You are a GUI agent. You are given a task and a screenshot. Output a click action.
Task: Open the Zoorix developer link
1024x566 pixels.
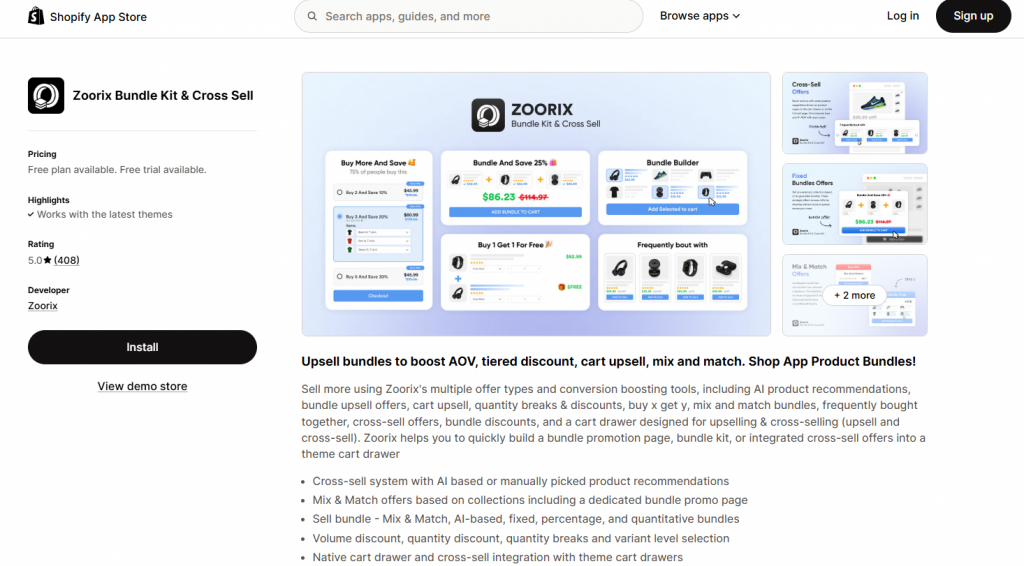coord(42,306)
